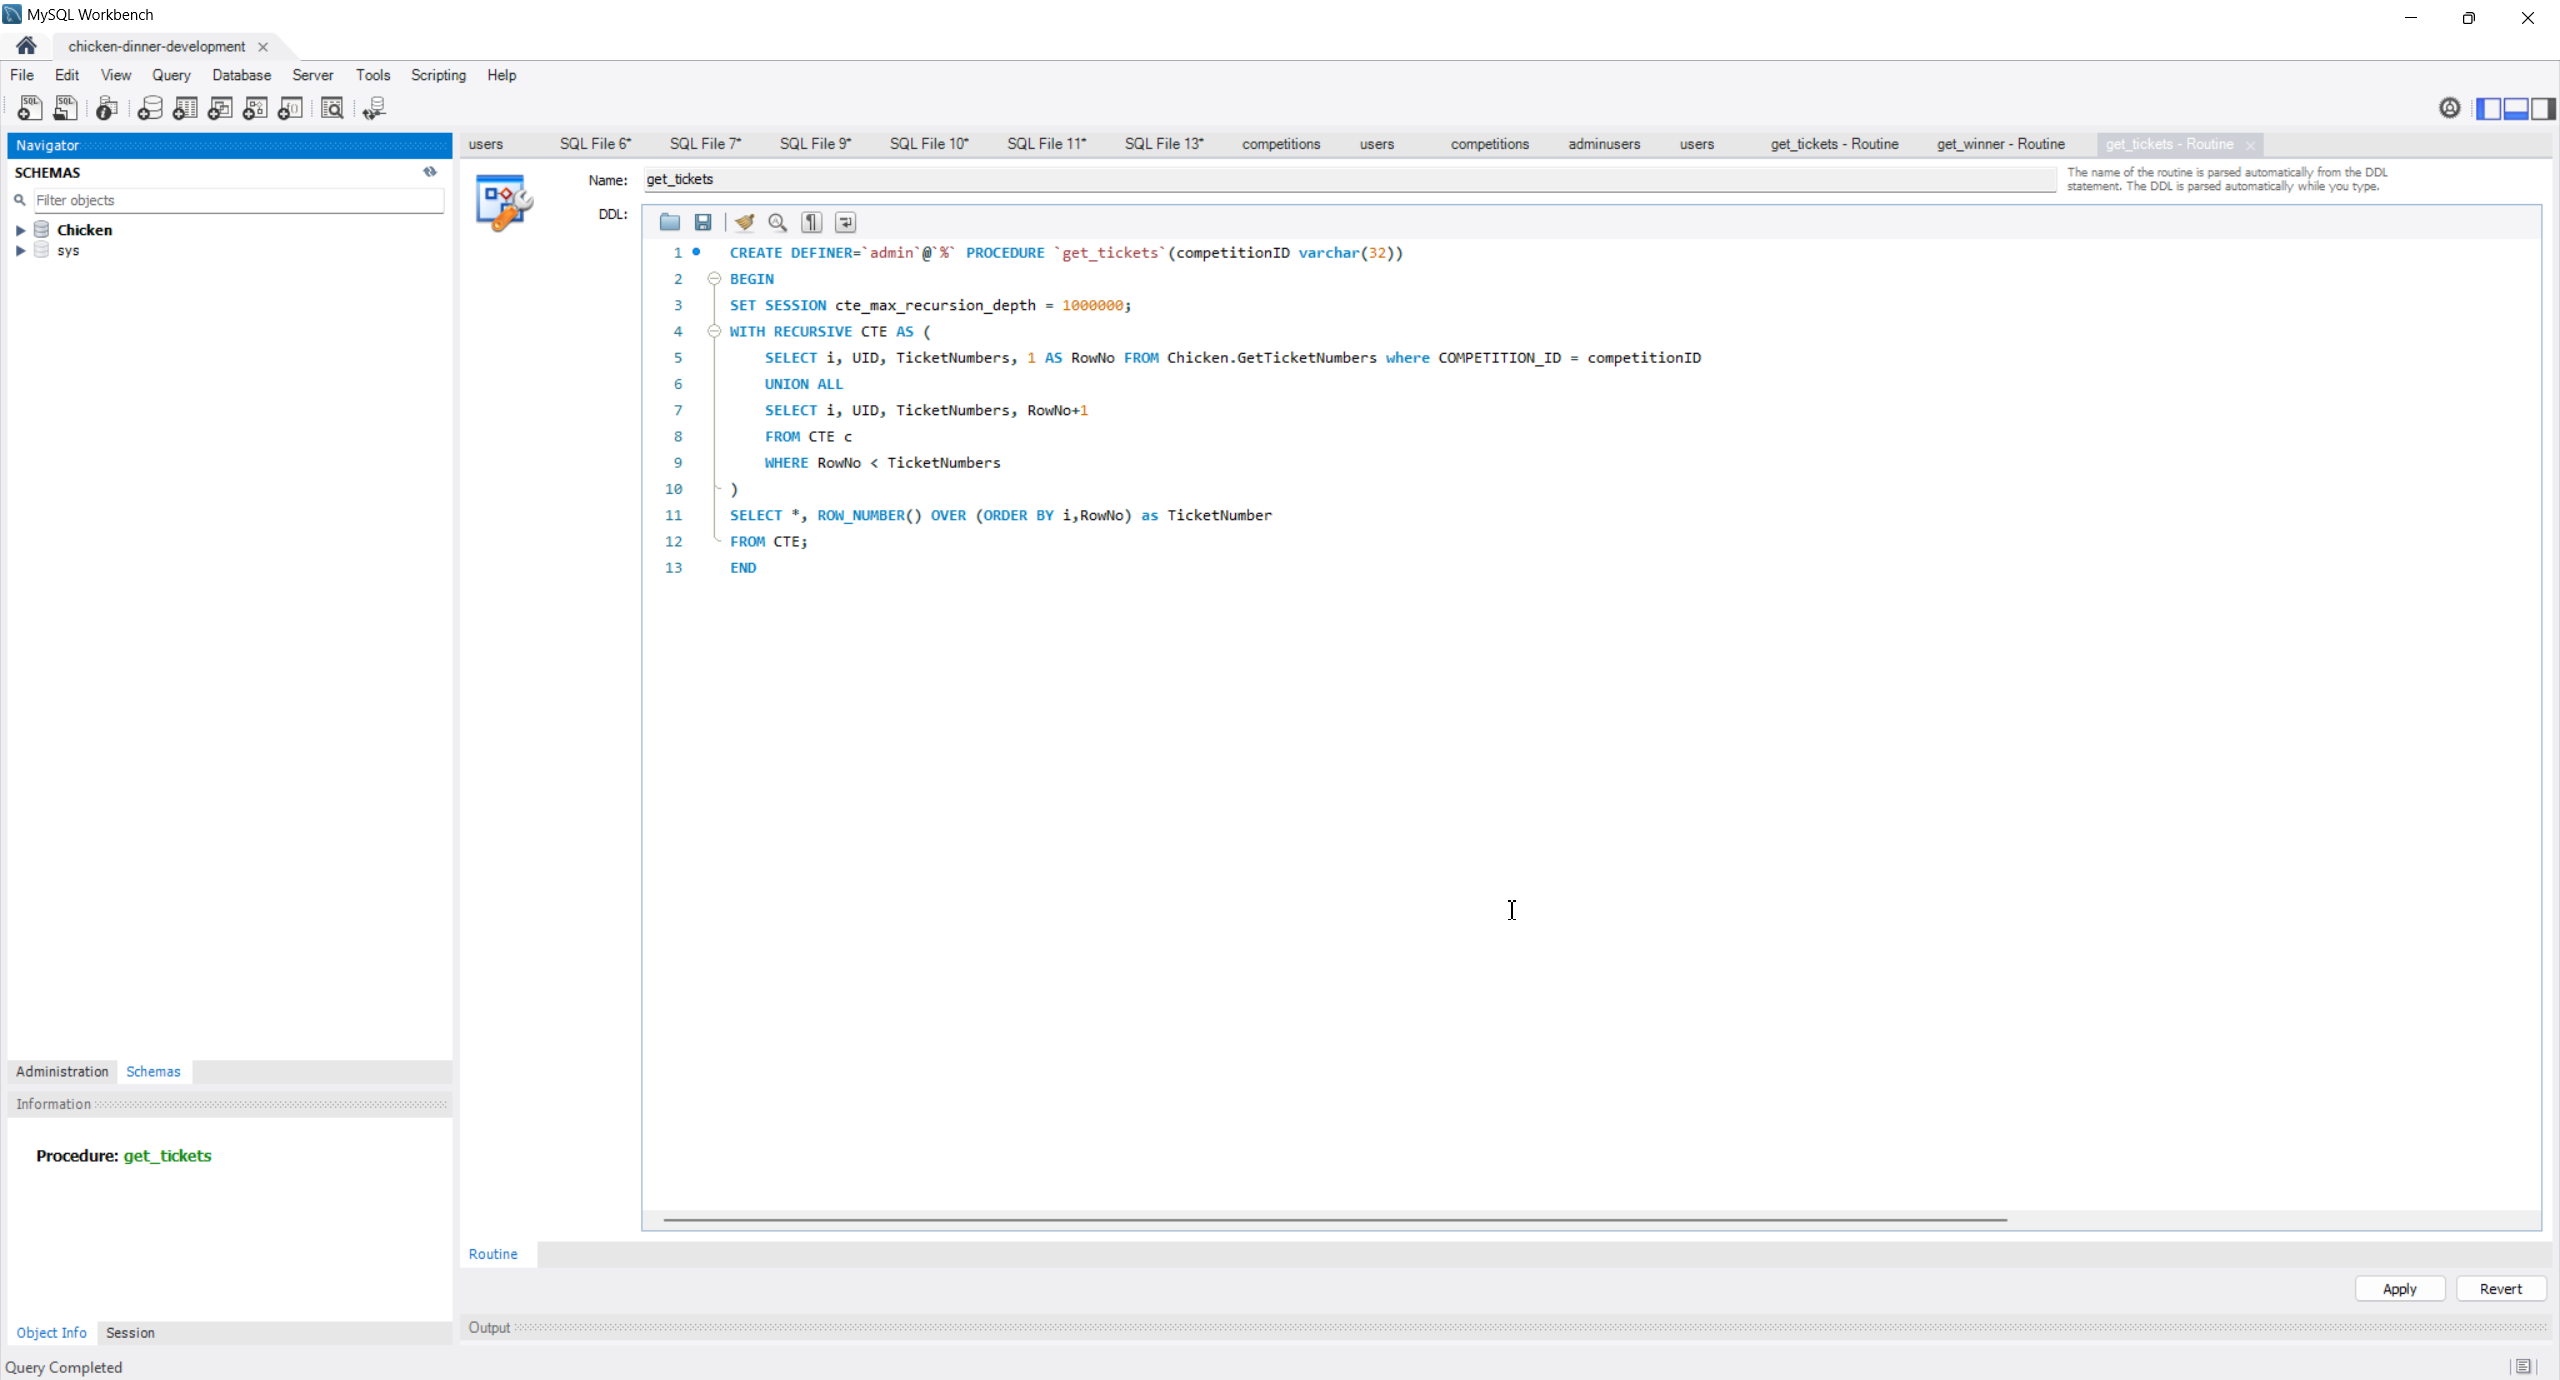This screenshot has width=2560, height=1380.
Task: Click the beautify broom icon in DDL toolbar
Action: pos(744,222)
